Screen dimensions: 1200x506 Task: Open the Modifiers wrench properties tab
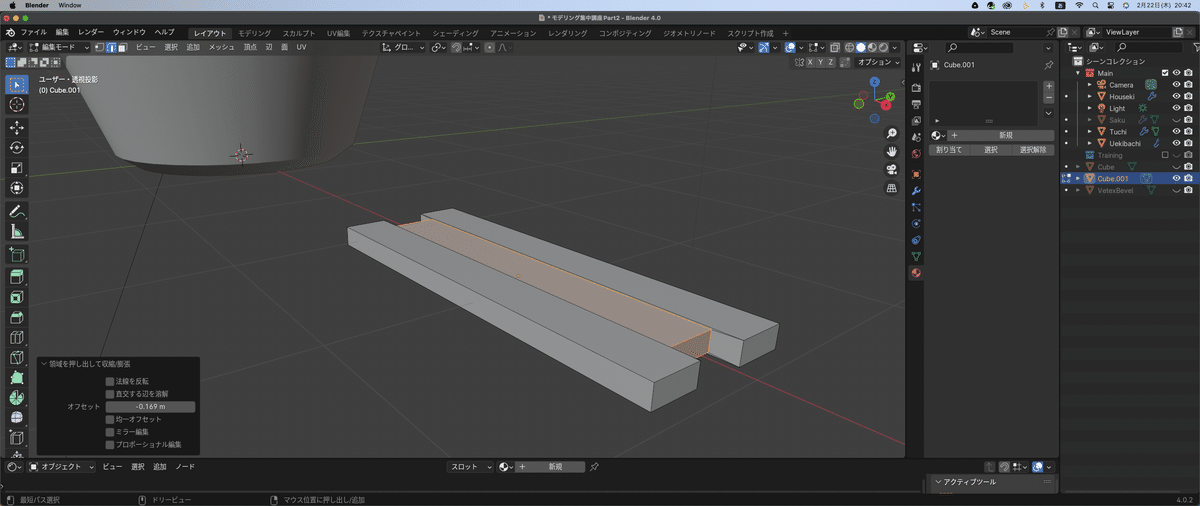[x=916, y=190]
